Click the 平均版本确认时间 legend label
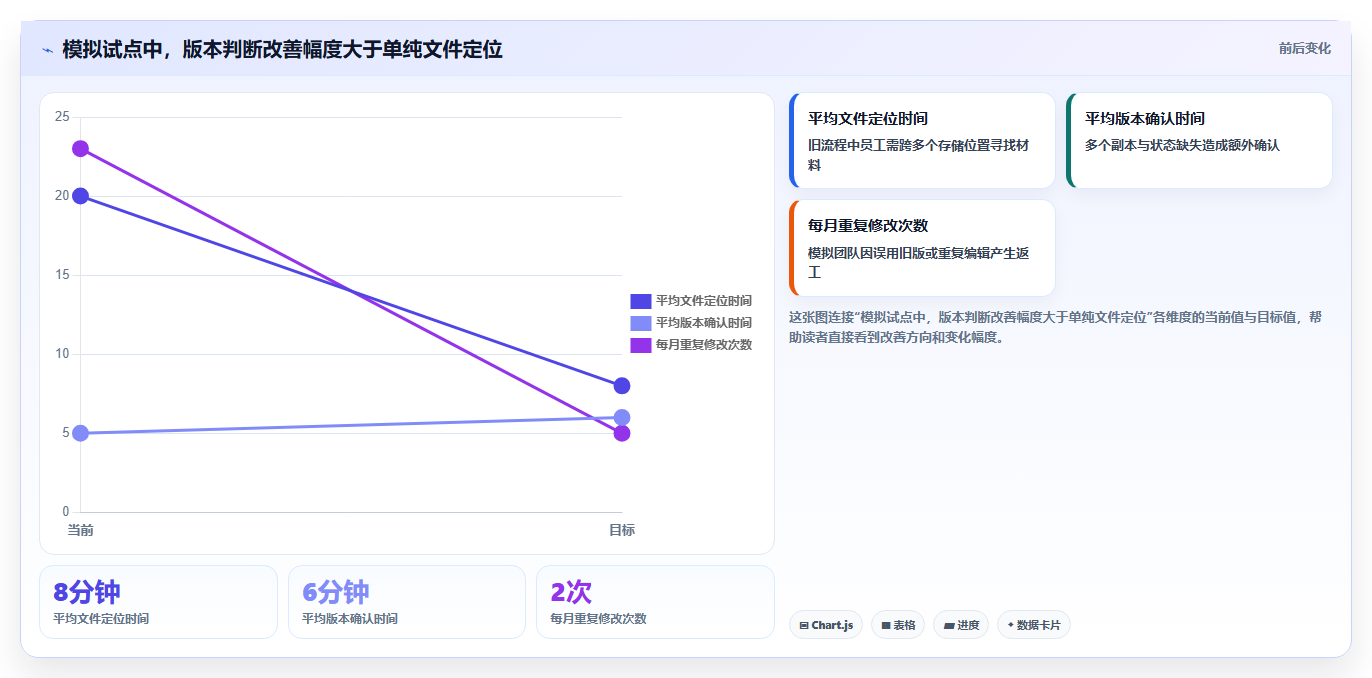This screenshot has width=1372, height=678. 704,323
